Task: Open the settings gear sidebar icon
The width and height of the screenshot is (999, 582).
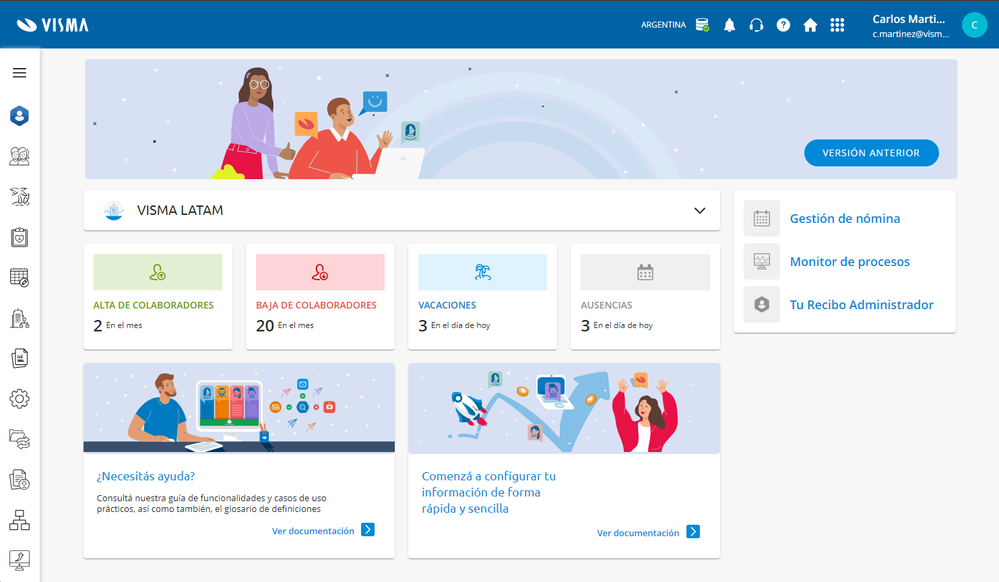Action: [x=20, y=399]
